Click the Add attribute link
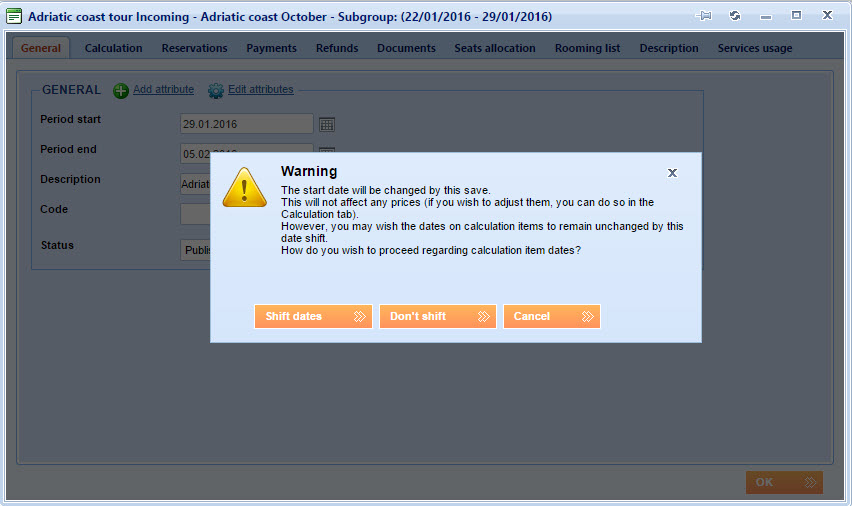852x506 pixels. pos(164,89)
